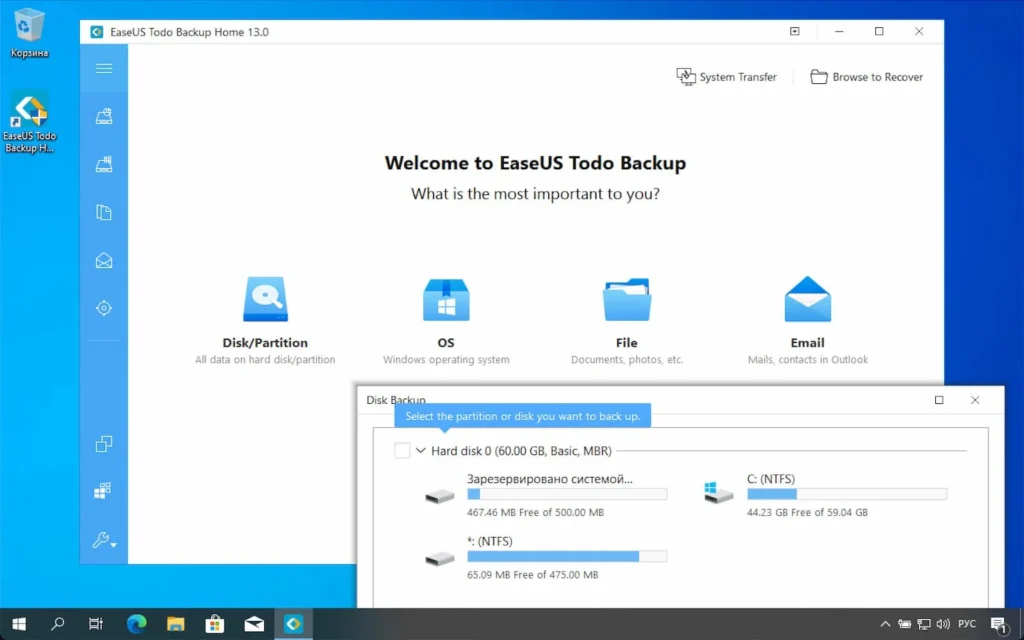Select the 'Зарезервировано системой' partition drive icon

440,496
